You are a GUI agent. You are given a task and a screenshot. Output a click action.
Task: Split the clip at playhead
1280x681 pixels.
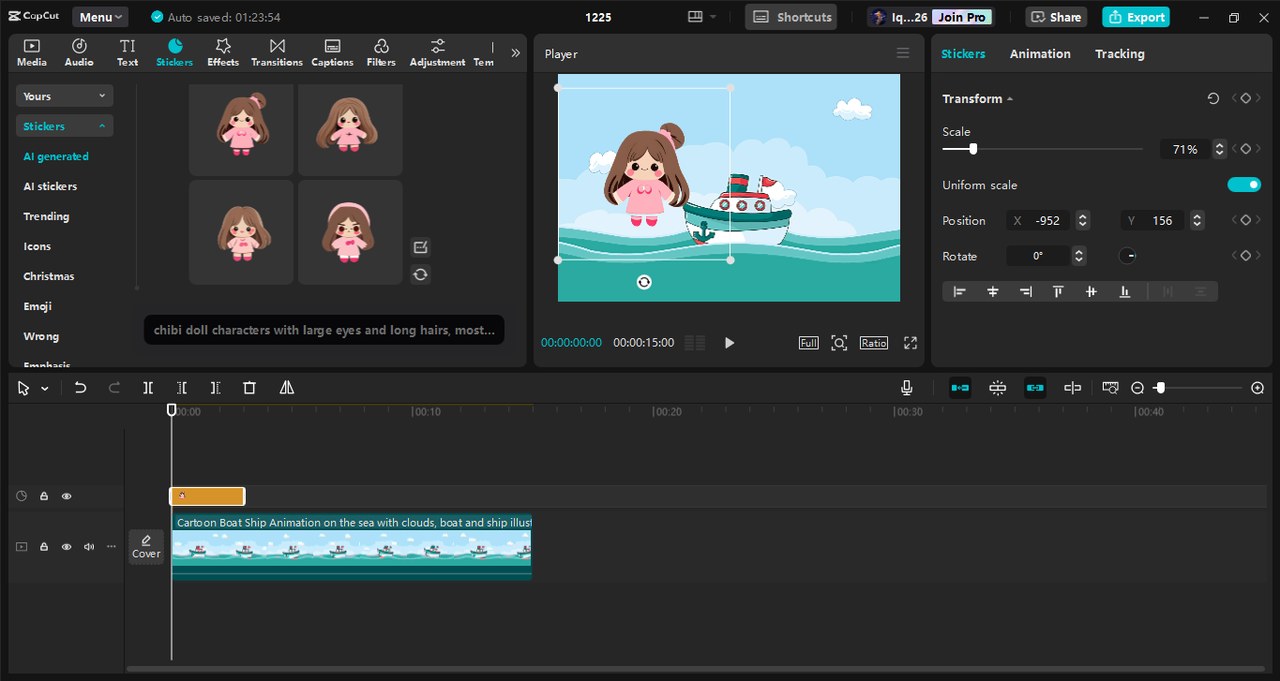[148, 388]
